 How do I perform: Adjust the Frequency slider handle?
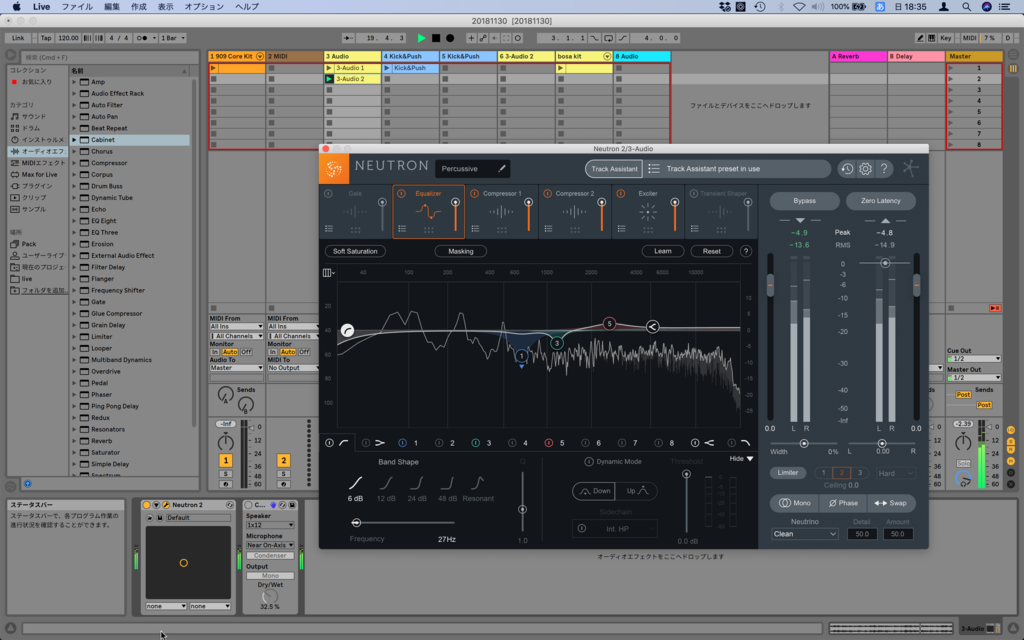356,522
